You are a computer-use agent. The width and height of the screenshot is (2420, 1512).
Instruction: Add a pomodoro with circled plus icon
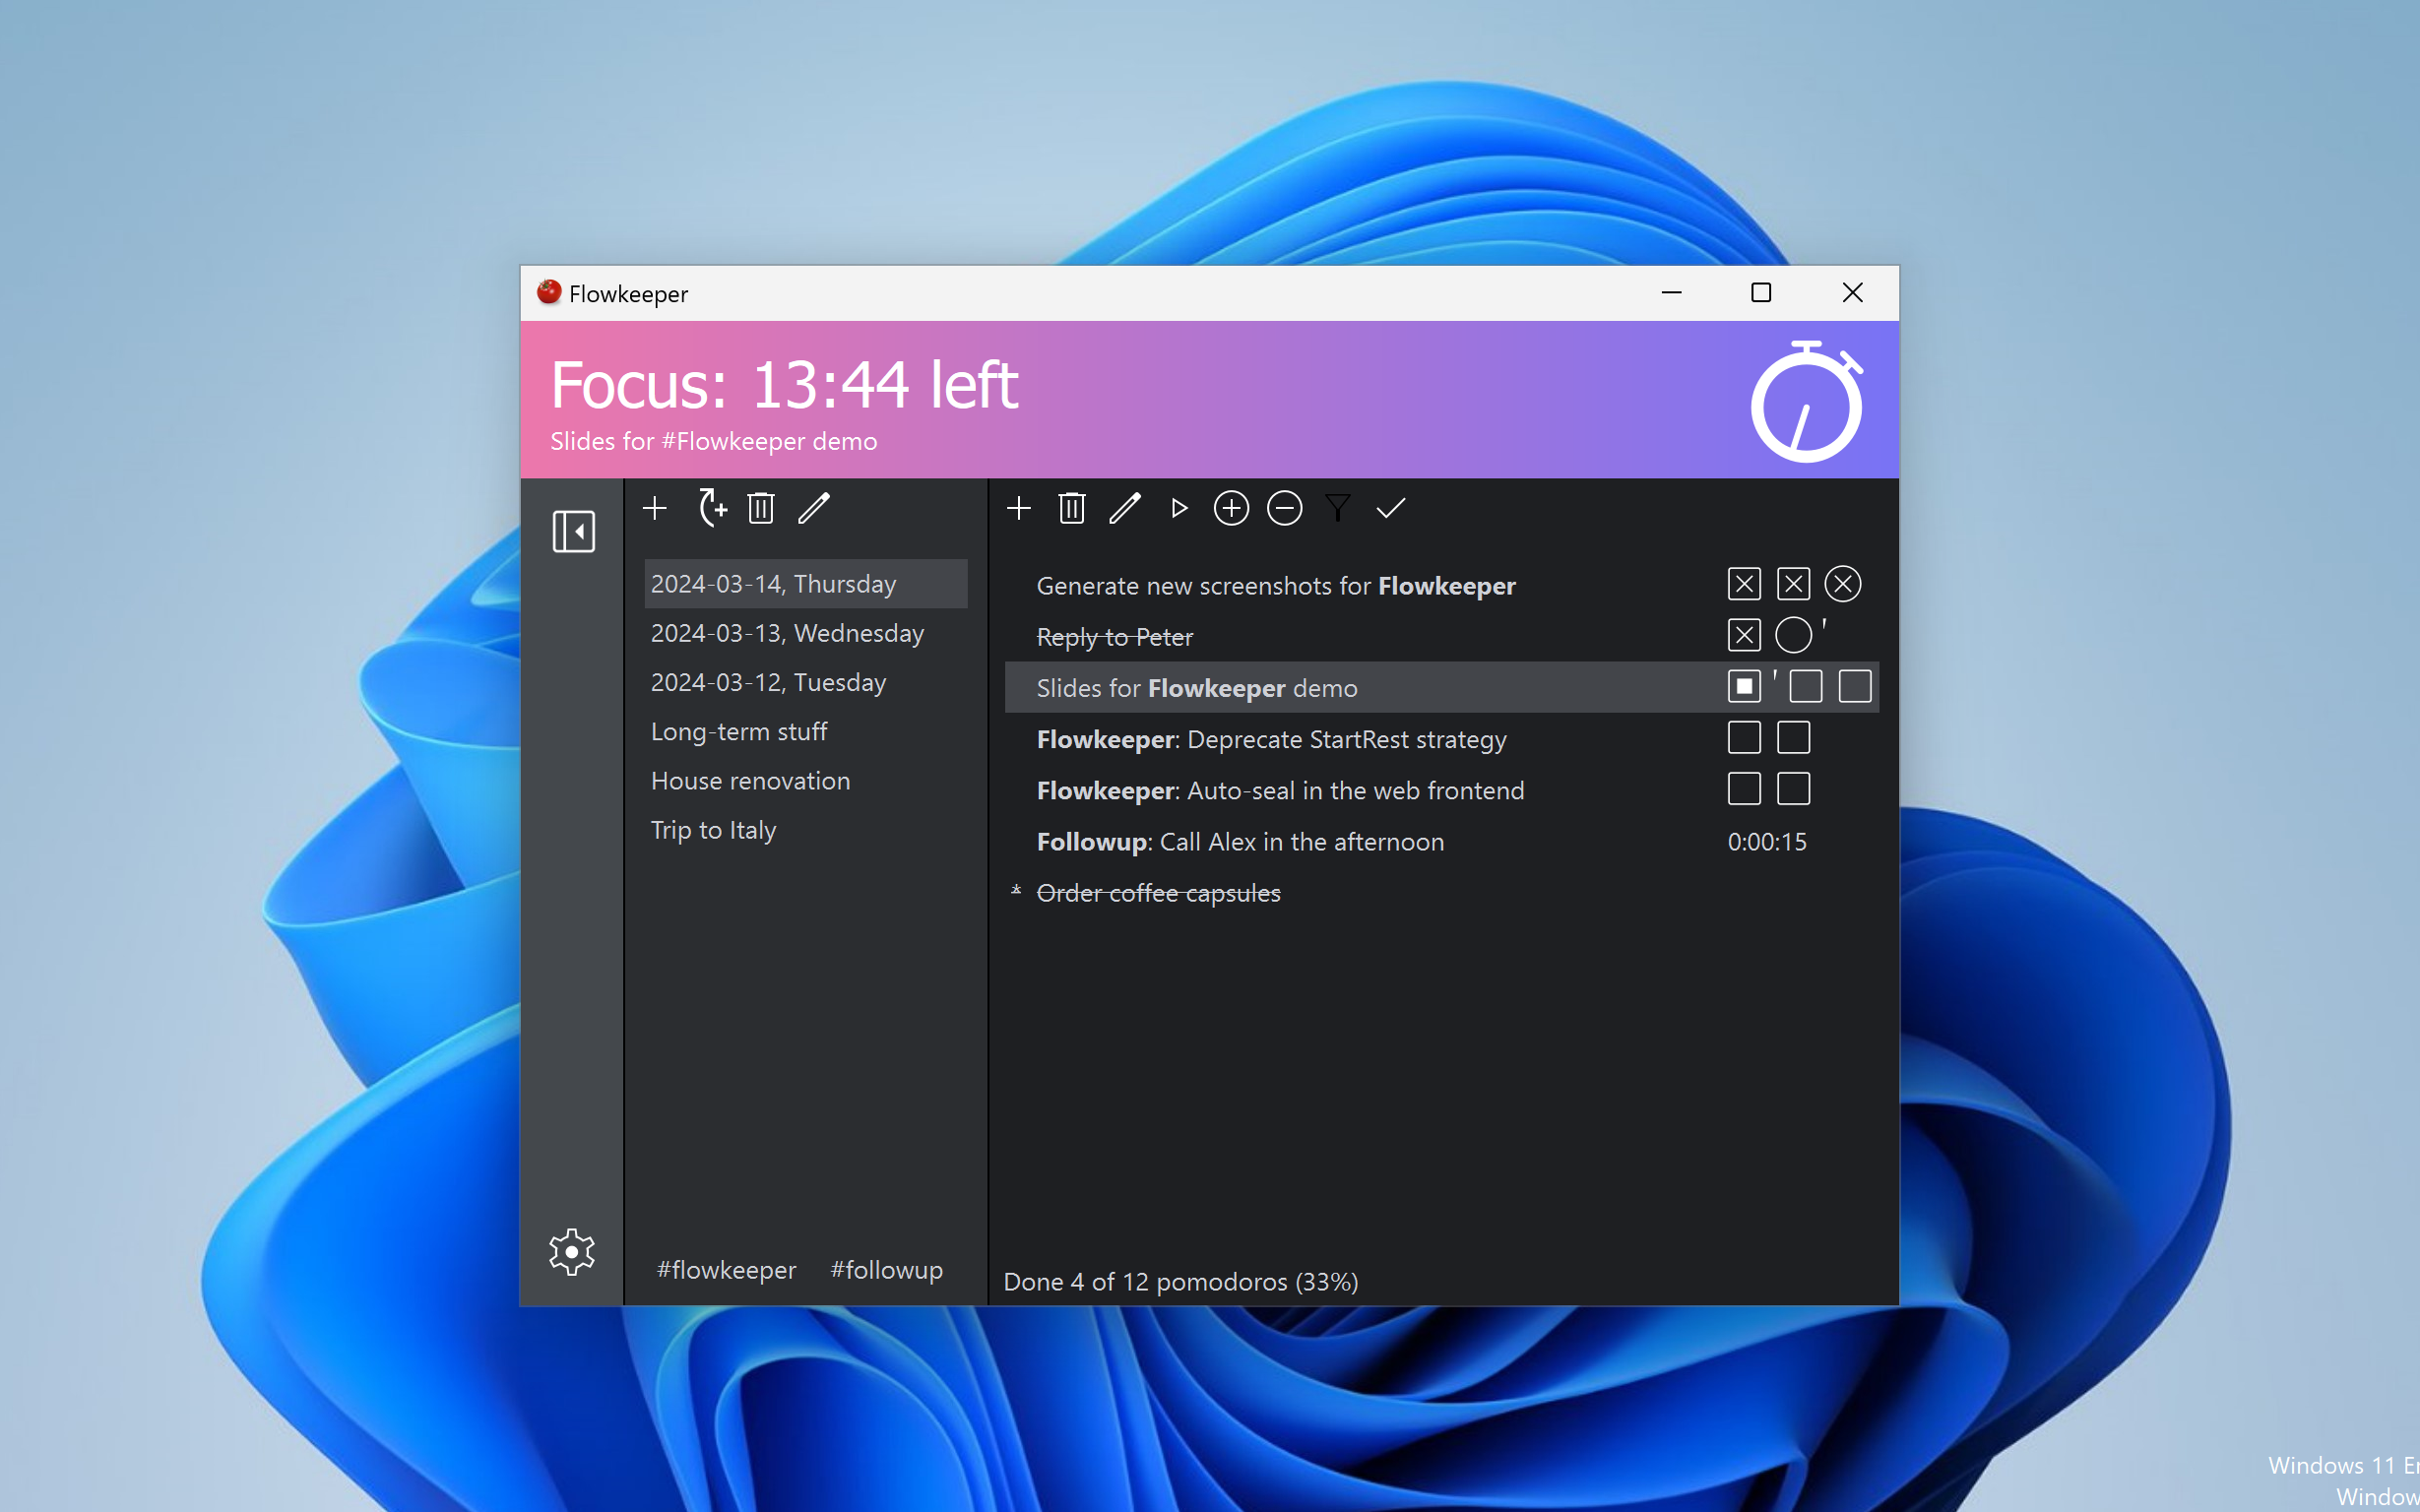1231,508
